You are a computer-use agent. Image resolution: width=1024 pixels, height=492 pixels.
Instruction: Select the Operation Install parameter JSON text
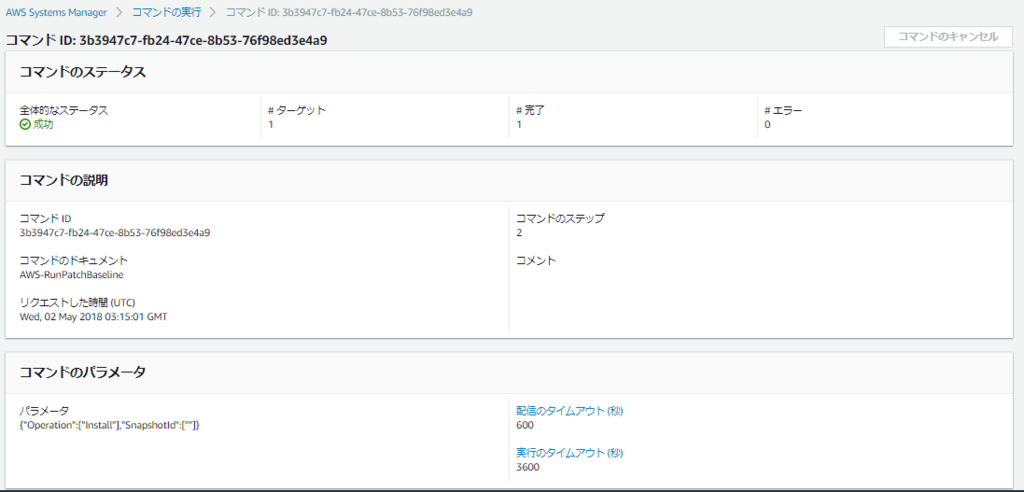[x=110, y=425]
